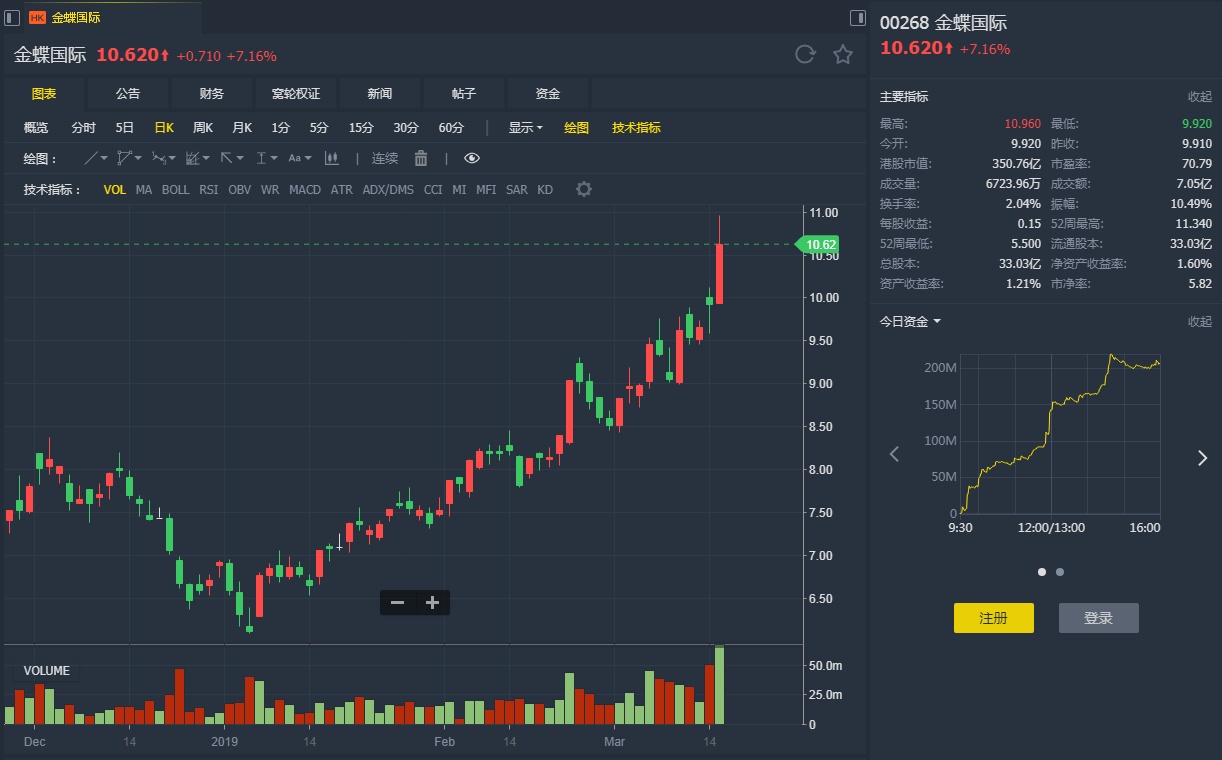Click the refresh quote icon
The width and height of the screenshot is (1222, 760).
[805, 55]
